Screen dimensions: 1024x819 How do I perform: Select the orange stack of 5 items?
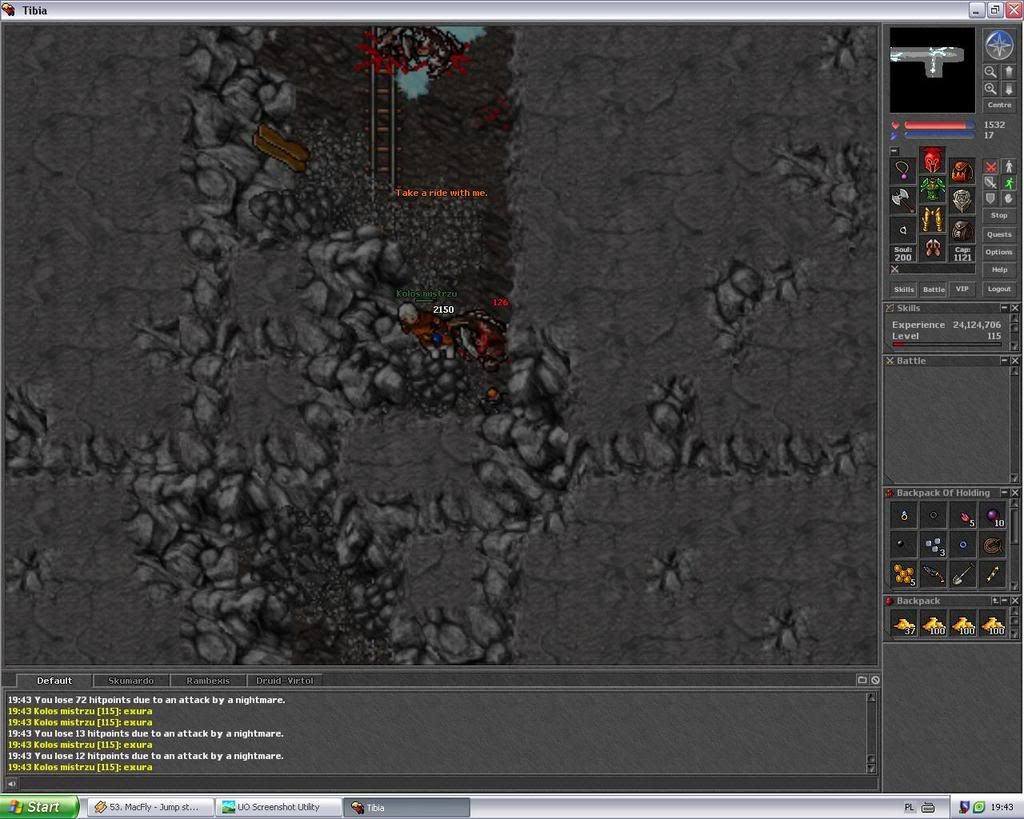click(904, 573)
